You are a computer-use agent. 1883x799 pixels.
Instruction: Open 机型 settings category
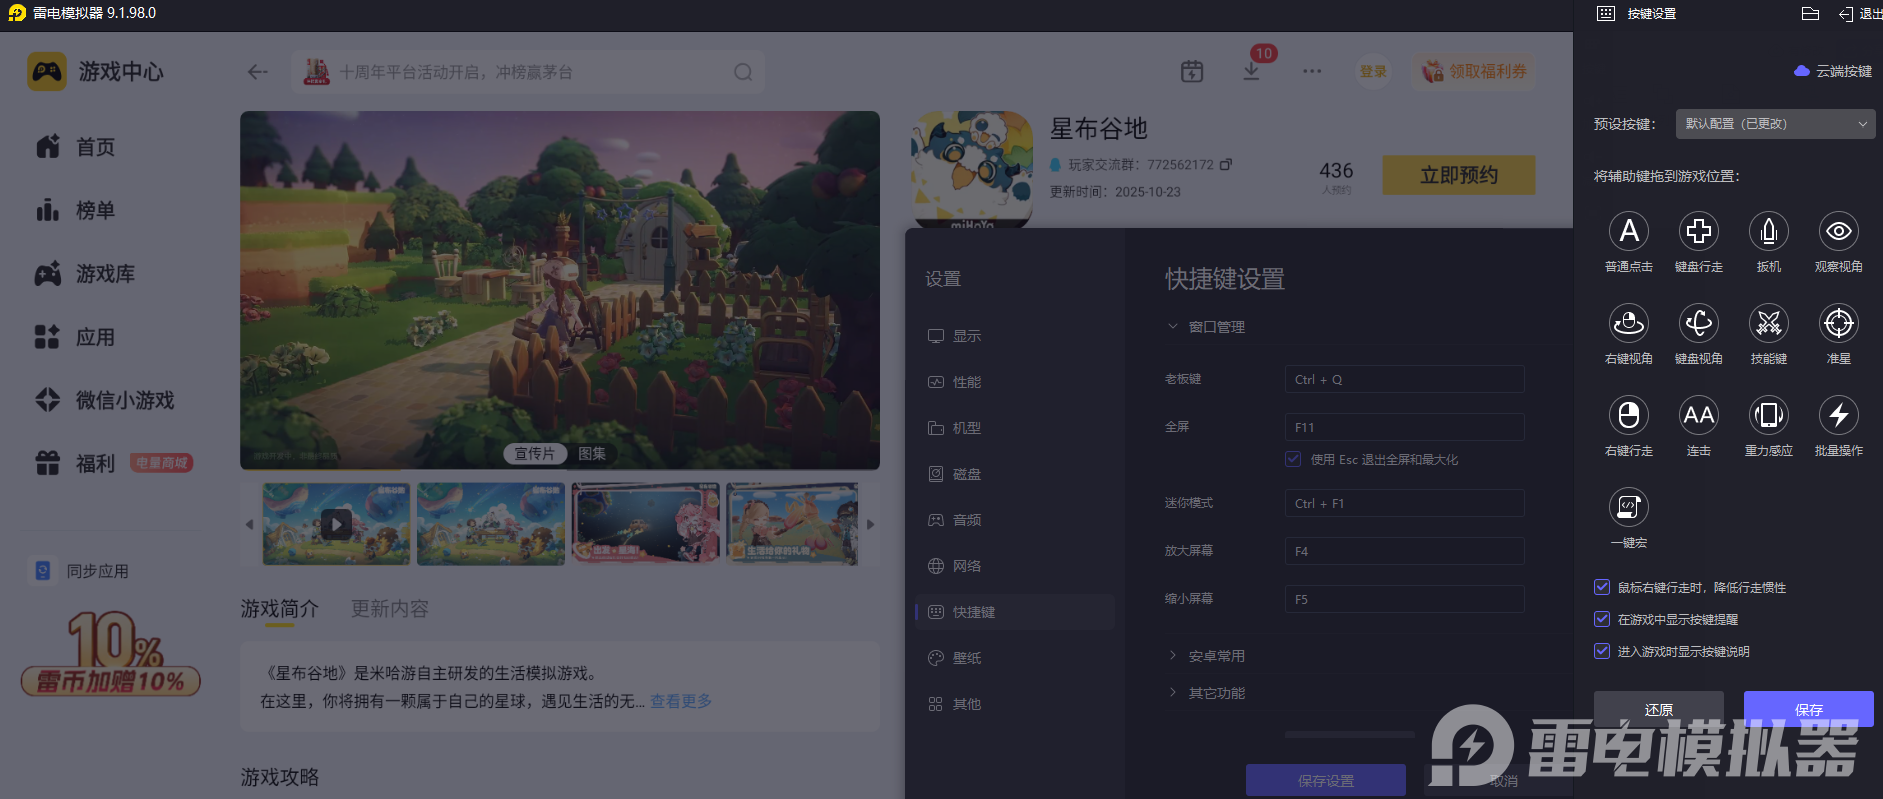tap(1015, 428)
